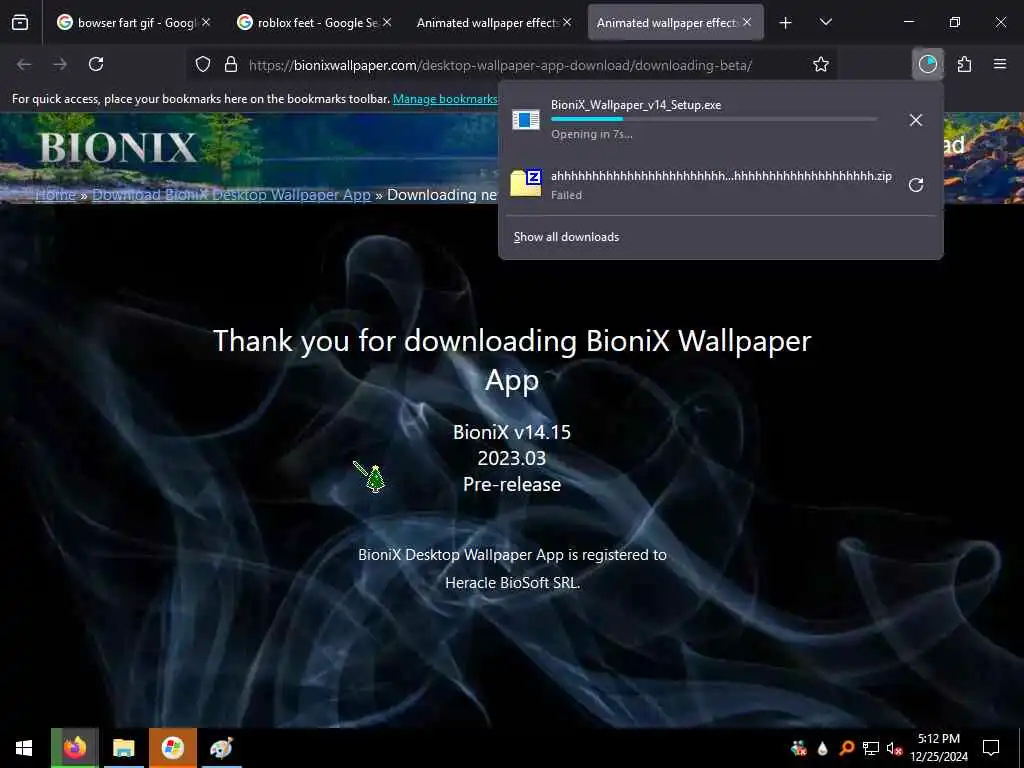Switch to the first Animated wallpaper effects tab
Screen dimensions: 1024x768
point(493,23)
